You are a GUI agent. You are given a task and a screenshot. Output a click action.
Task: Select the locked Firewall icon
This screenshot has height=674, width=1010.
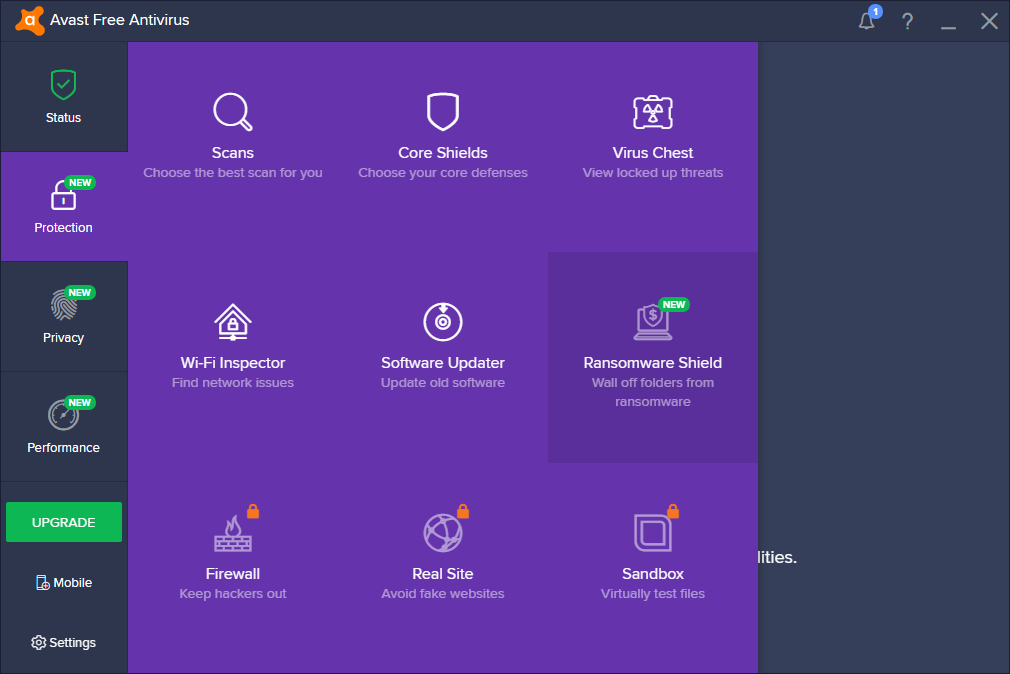click(233, 534)
